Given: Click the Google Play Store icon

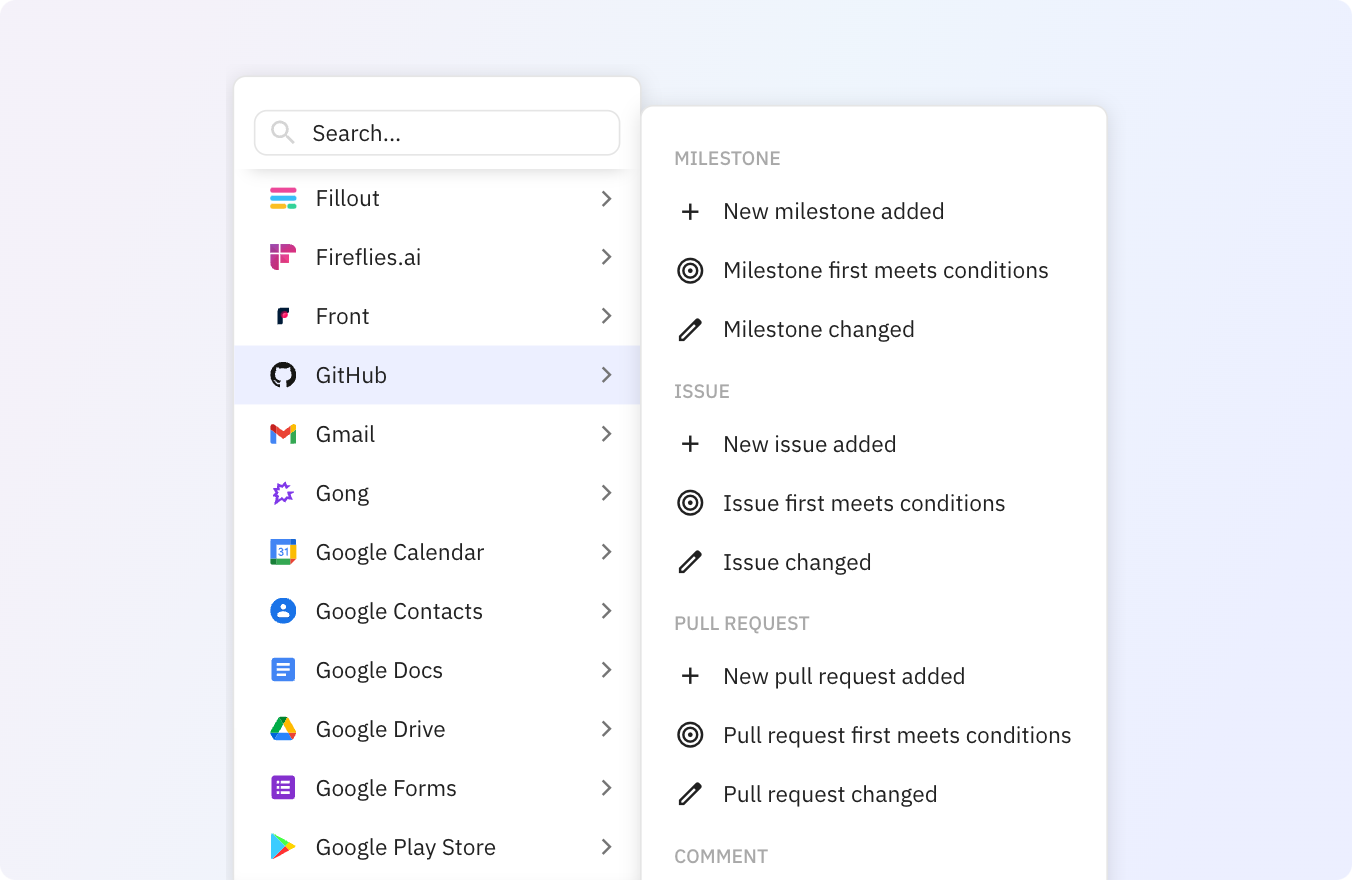Looking at the screenshot, I should 283,847.
